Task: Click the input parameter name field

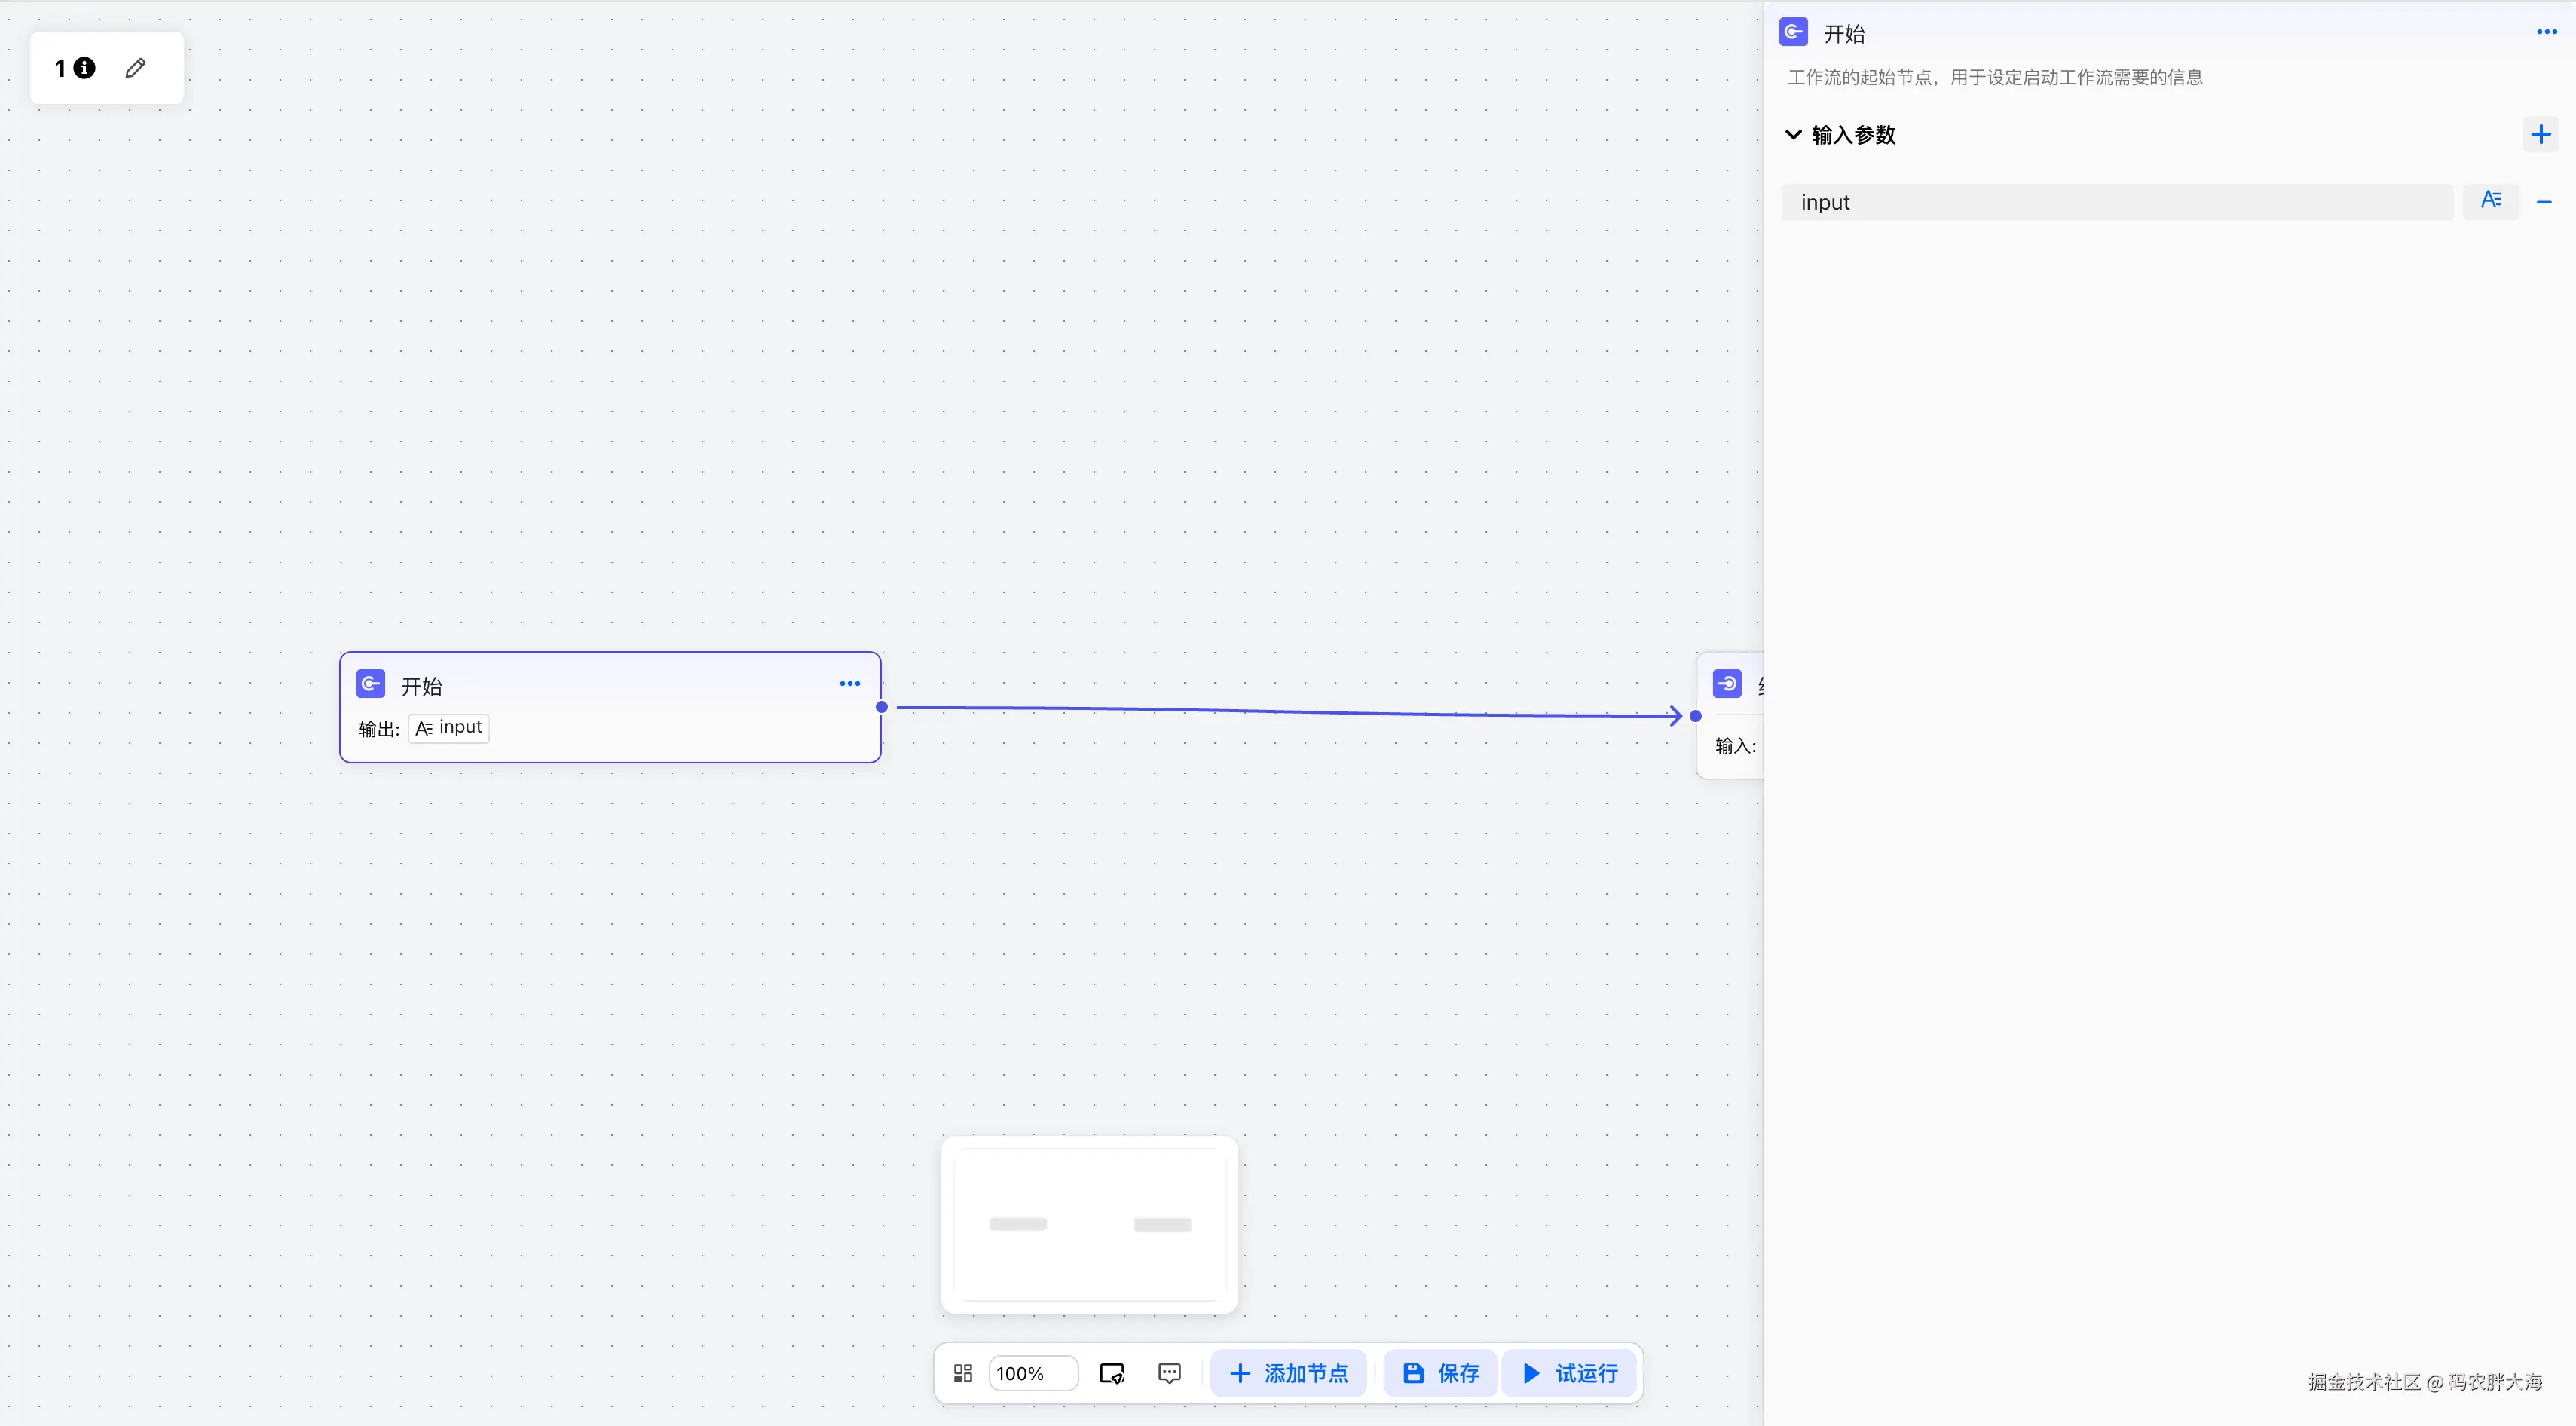Action: tap(2116, 202)
